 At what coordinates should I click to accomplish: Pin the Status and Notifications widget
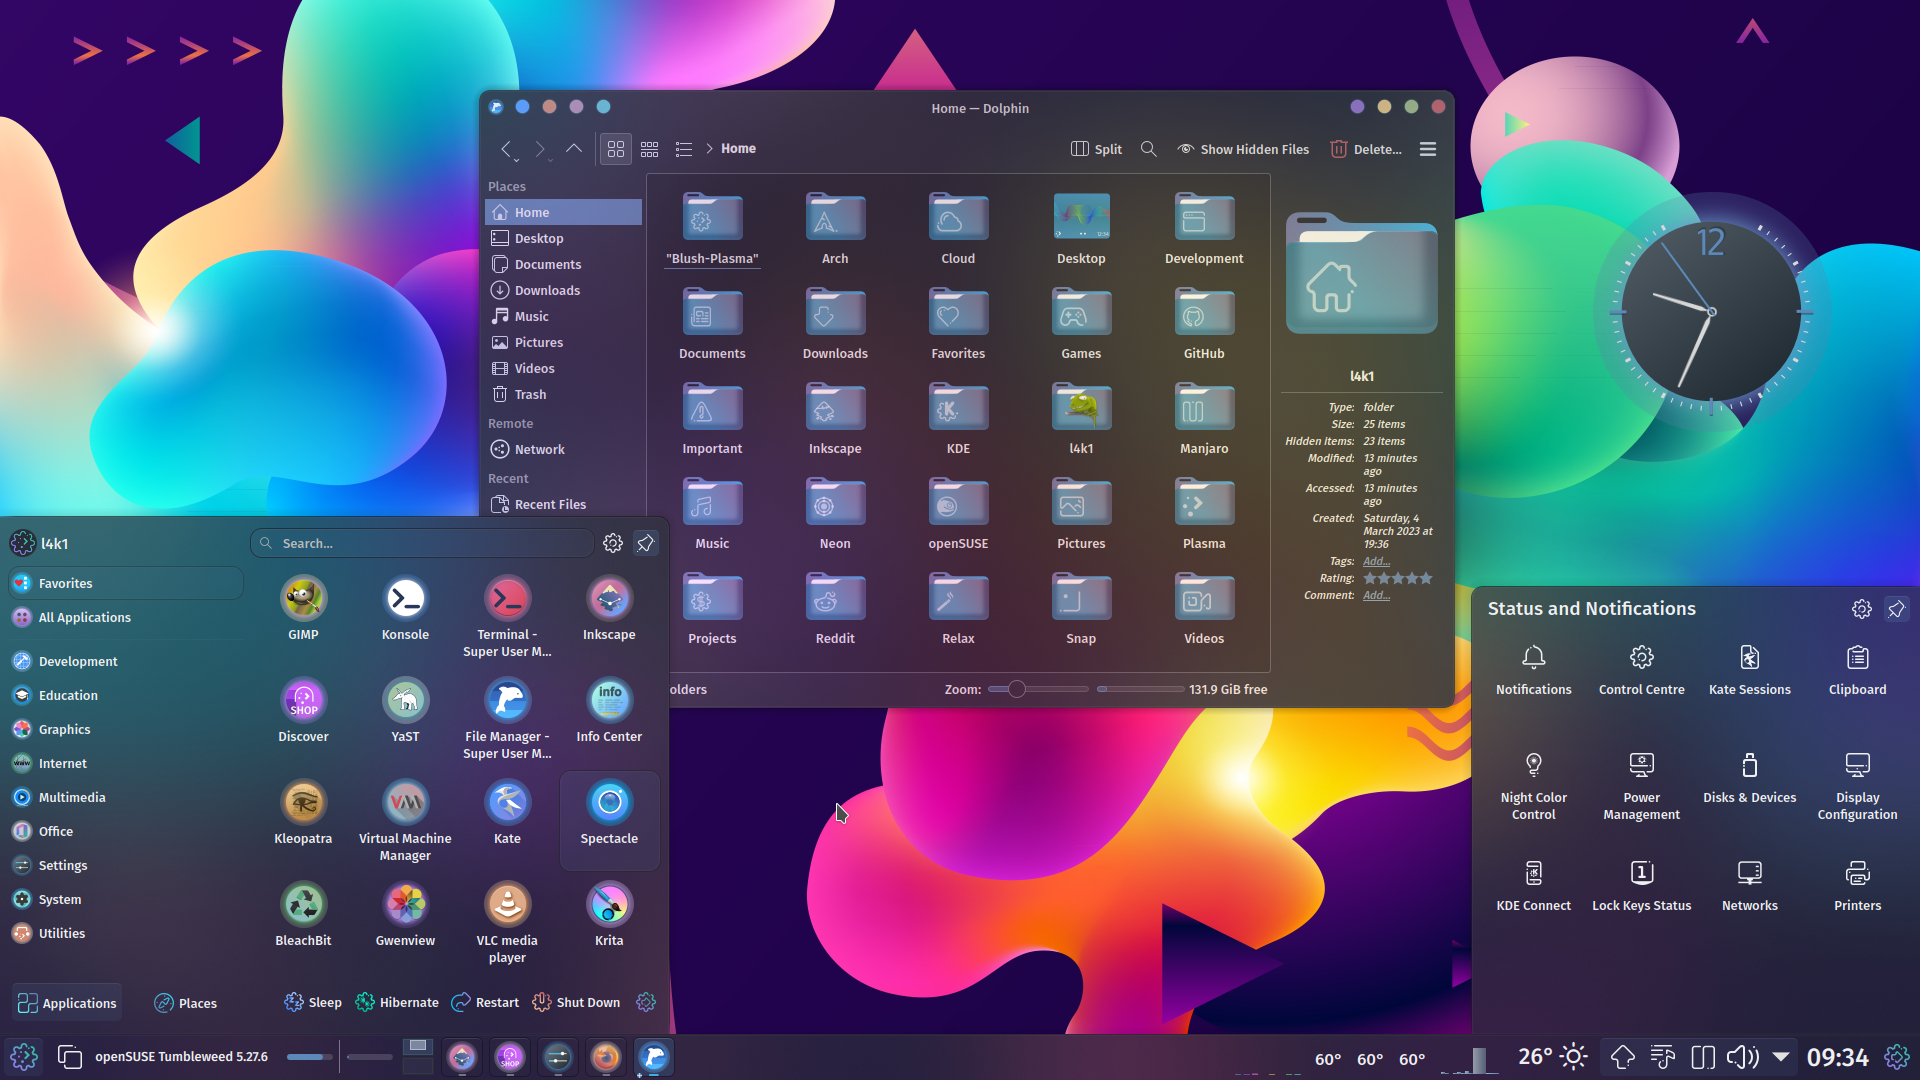pyautogui.click(x=1897, y=608)
